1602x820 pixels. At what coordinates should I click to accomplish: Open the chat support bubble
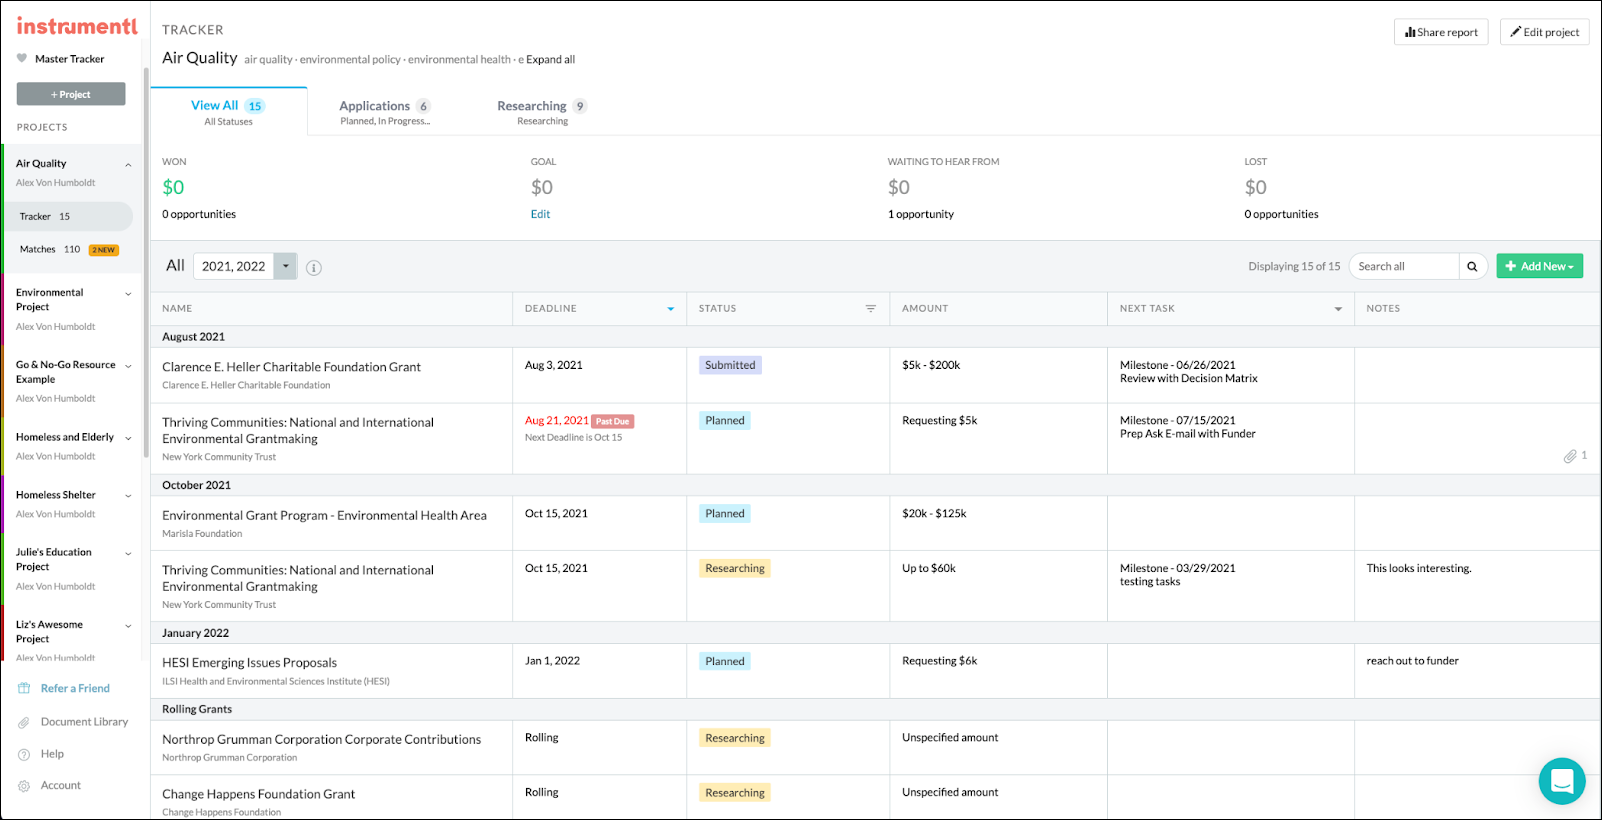pos(1561,781)
